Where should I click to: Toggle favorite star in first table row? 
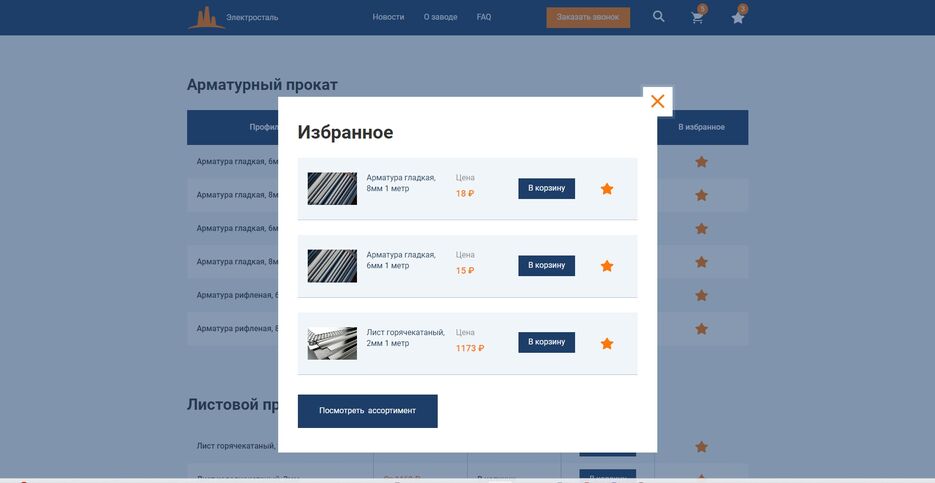[x=701, y=162]
